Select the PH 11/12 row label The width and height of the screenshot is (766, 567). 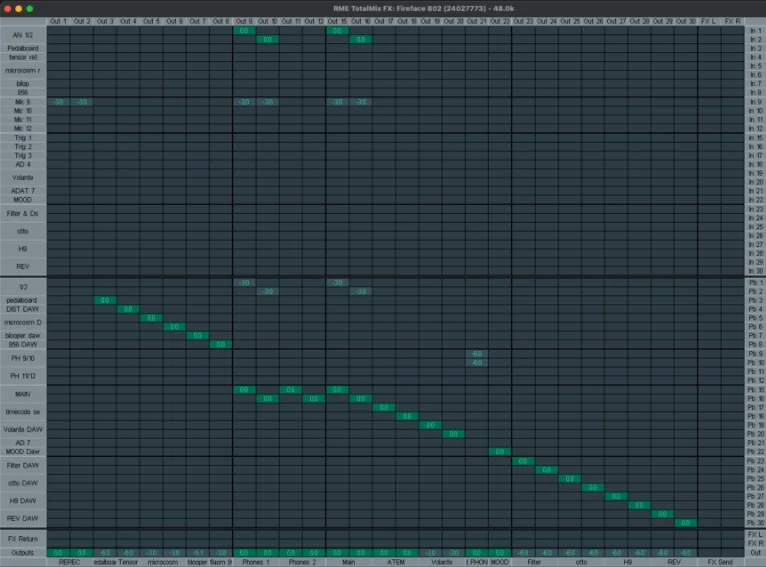[x=23, y=376]
